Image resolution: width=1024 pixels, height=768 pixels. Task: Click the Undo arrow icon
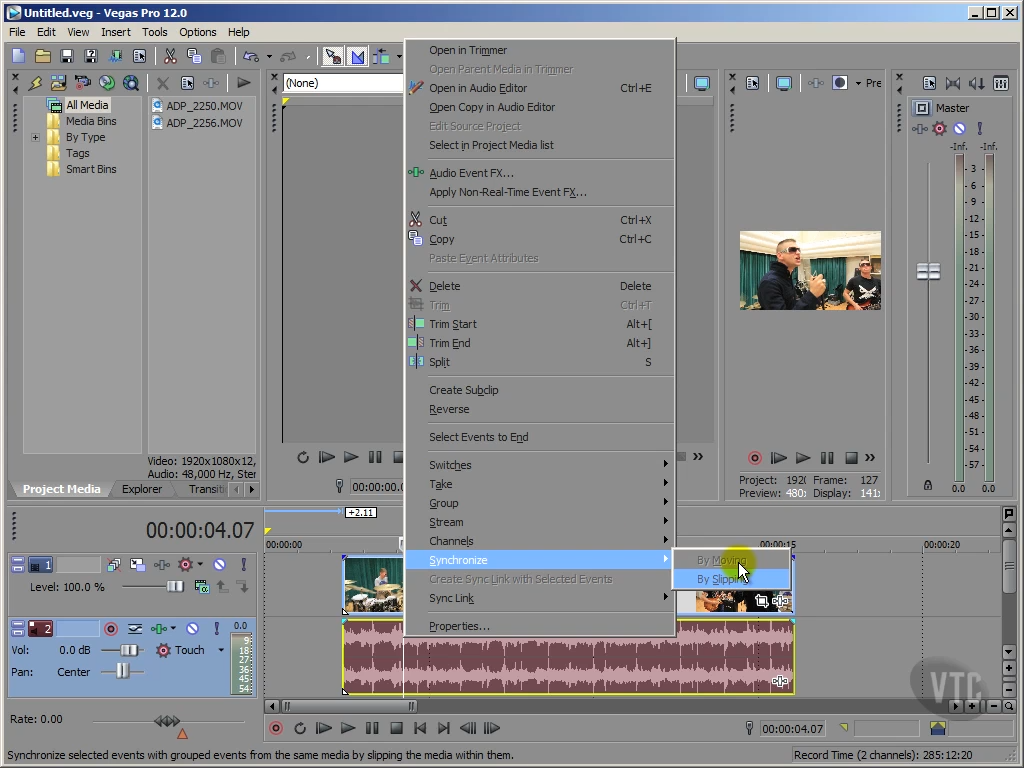(x=251, y=56)
